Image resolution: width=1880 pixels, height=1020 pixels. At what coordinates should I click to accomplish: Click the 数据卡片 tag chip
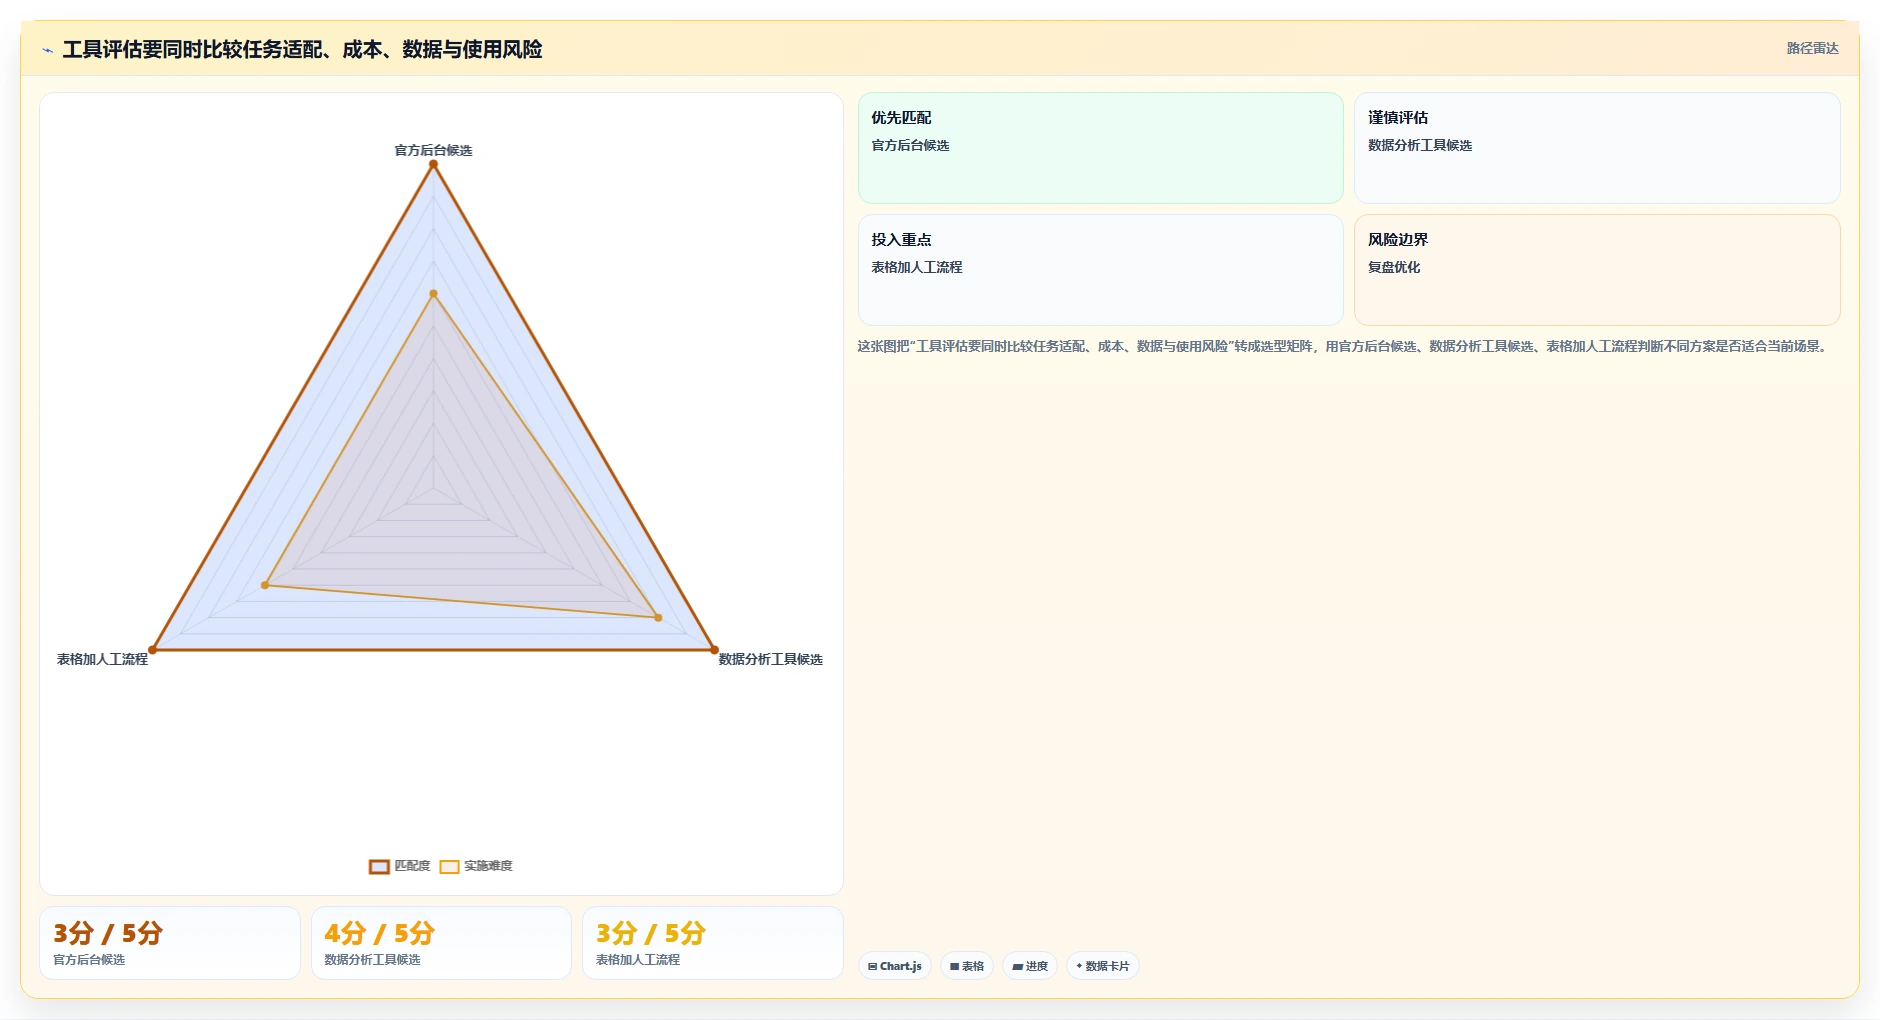[1103, 966]
